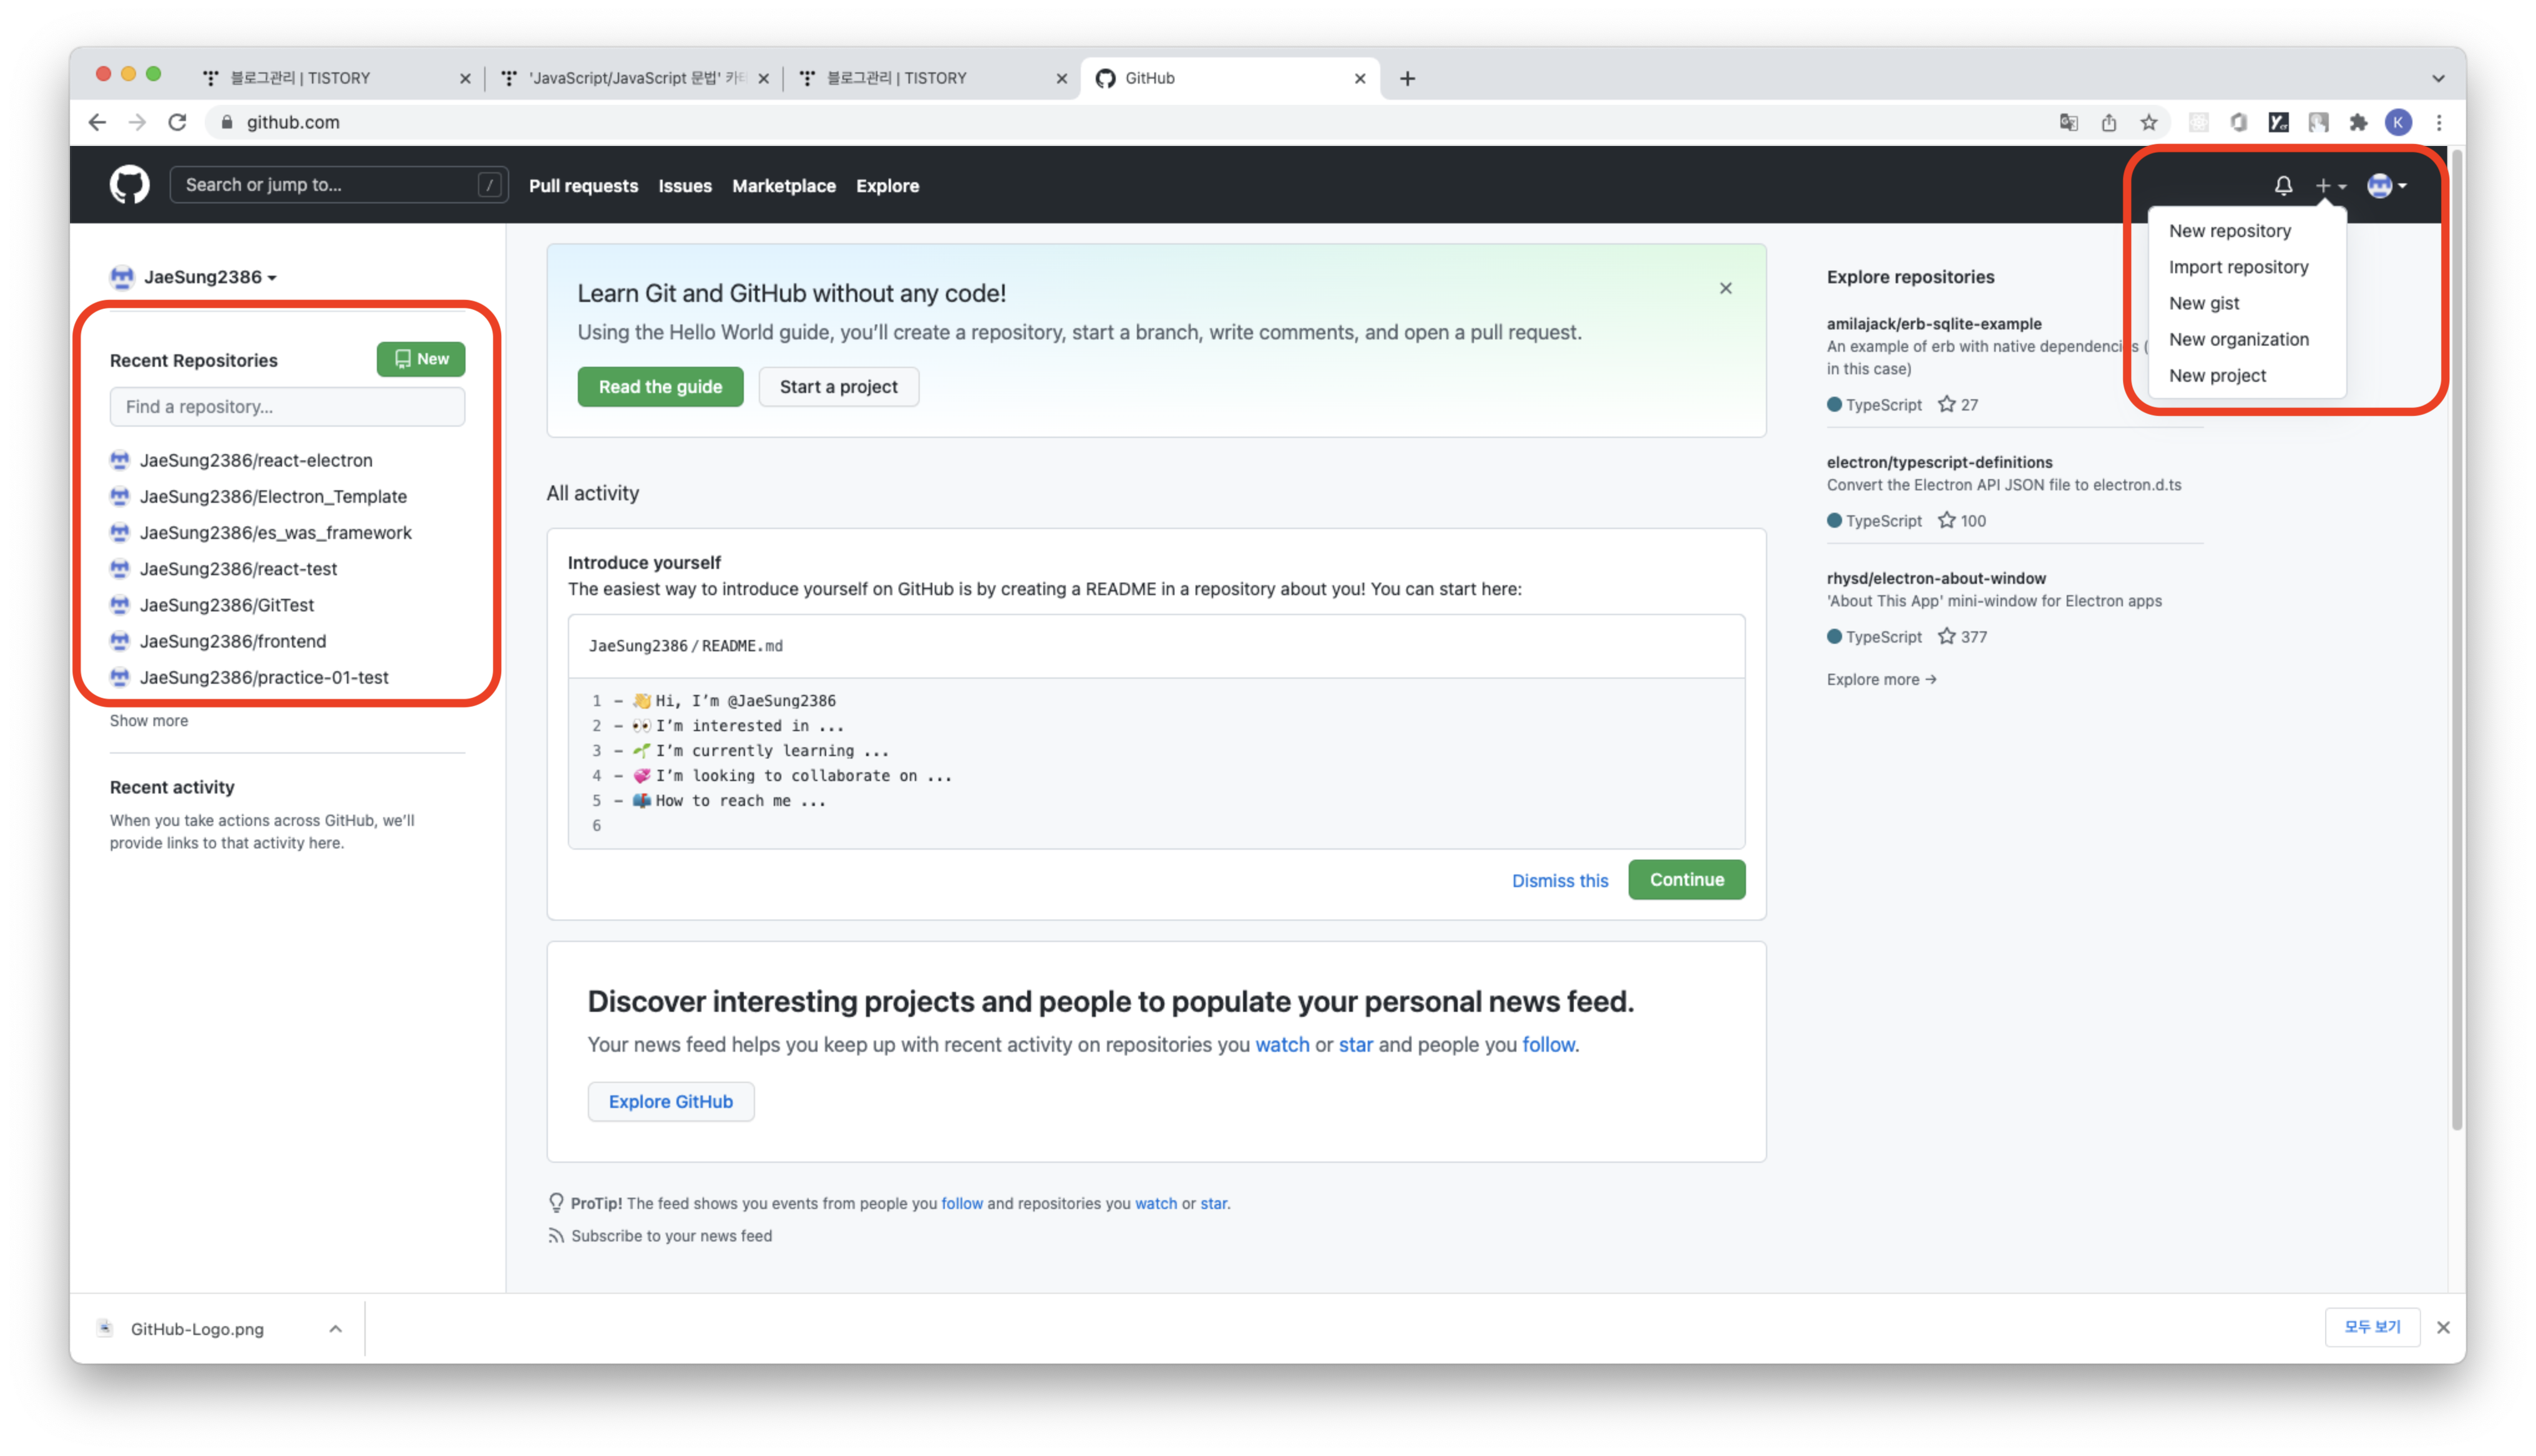Select New repository from menu
This screenshot has width=2536, height=1456.
coord(2229,231)
